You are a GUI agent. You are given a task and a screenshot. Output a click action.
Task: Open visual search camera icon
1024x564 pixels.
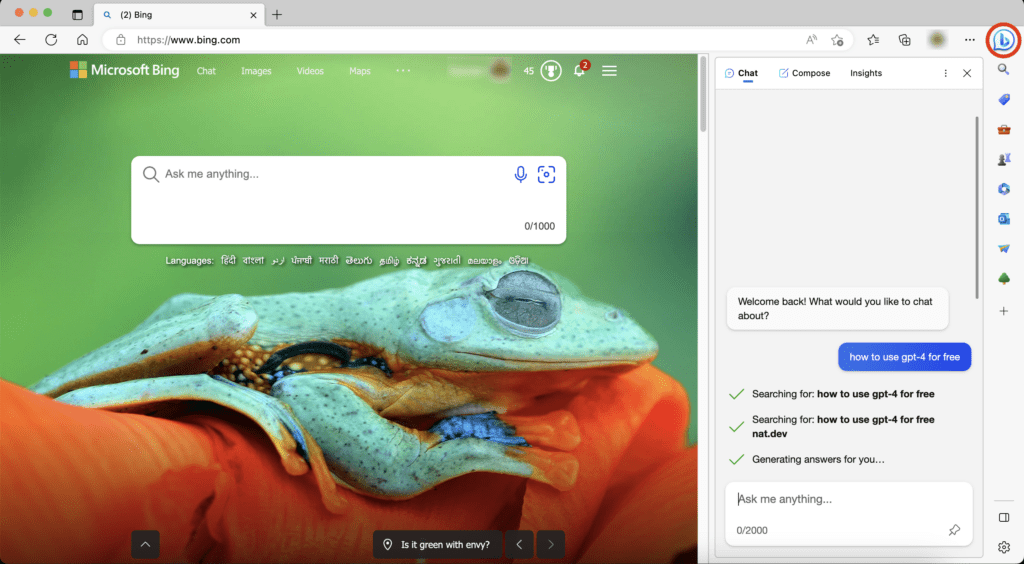(x=547, y=174)
